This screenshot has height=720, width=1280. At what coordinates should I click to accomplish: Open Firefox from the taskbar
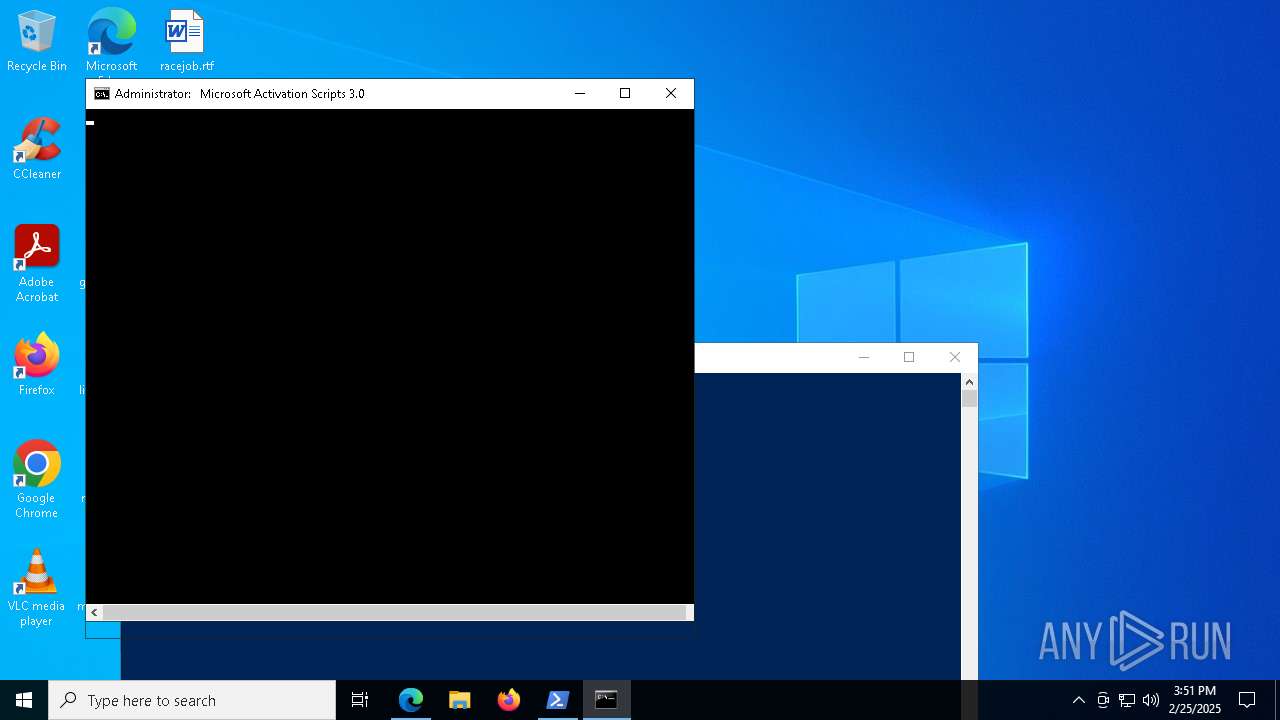(x=508, y=700)
